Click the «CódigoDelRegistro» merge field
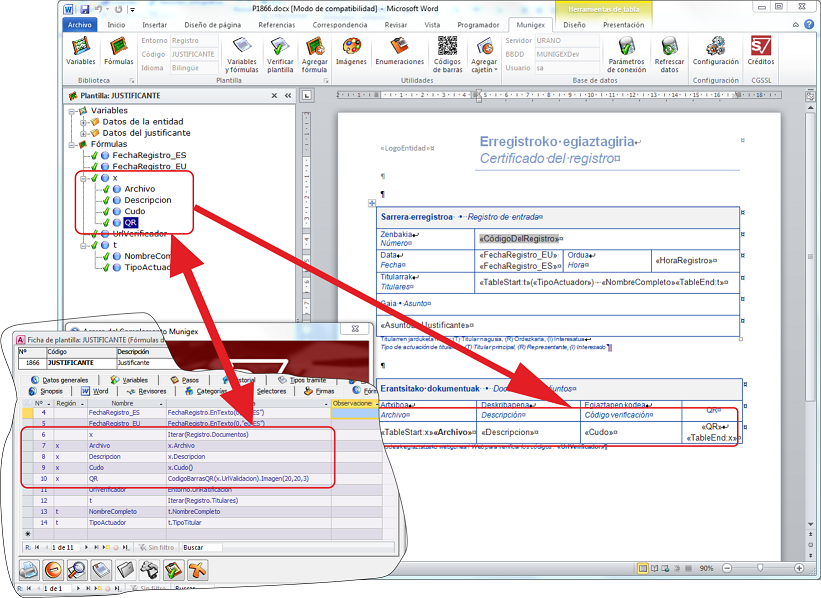 click(519, 239)
